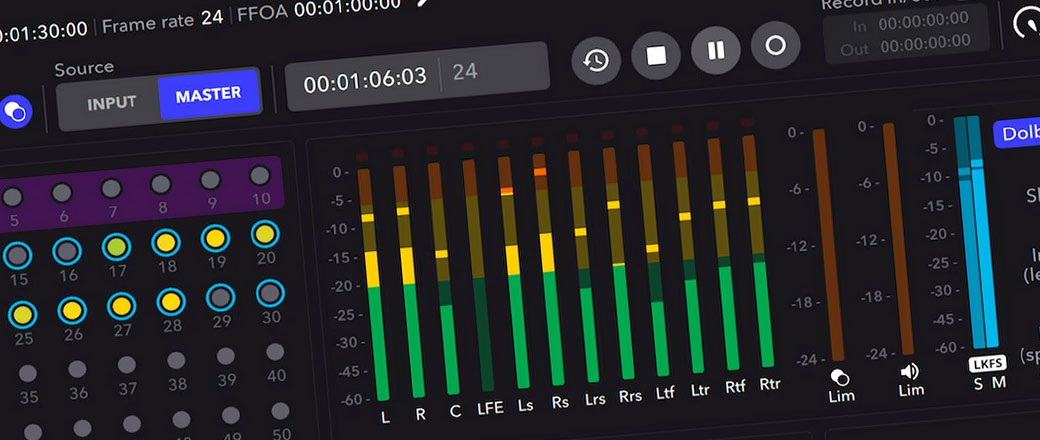
Task: Click the rewind history transport button
Action: [x=596, y=60]
